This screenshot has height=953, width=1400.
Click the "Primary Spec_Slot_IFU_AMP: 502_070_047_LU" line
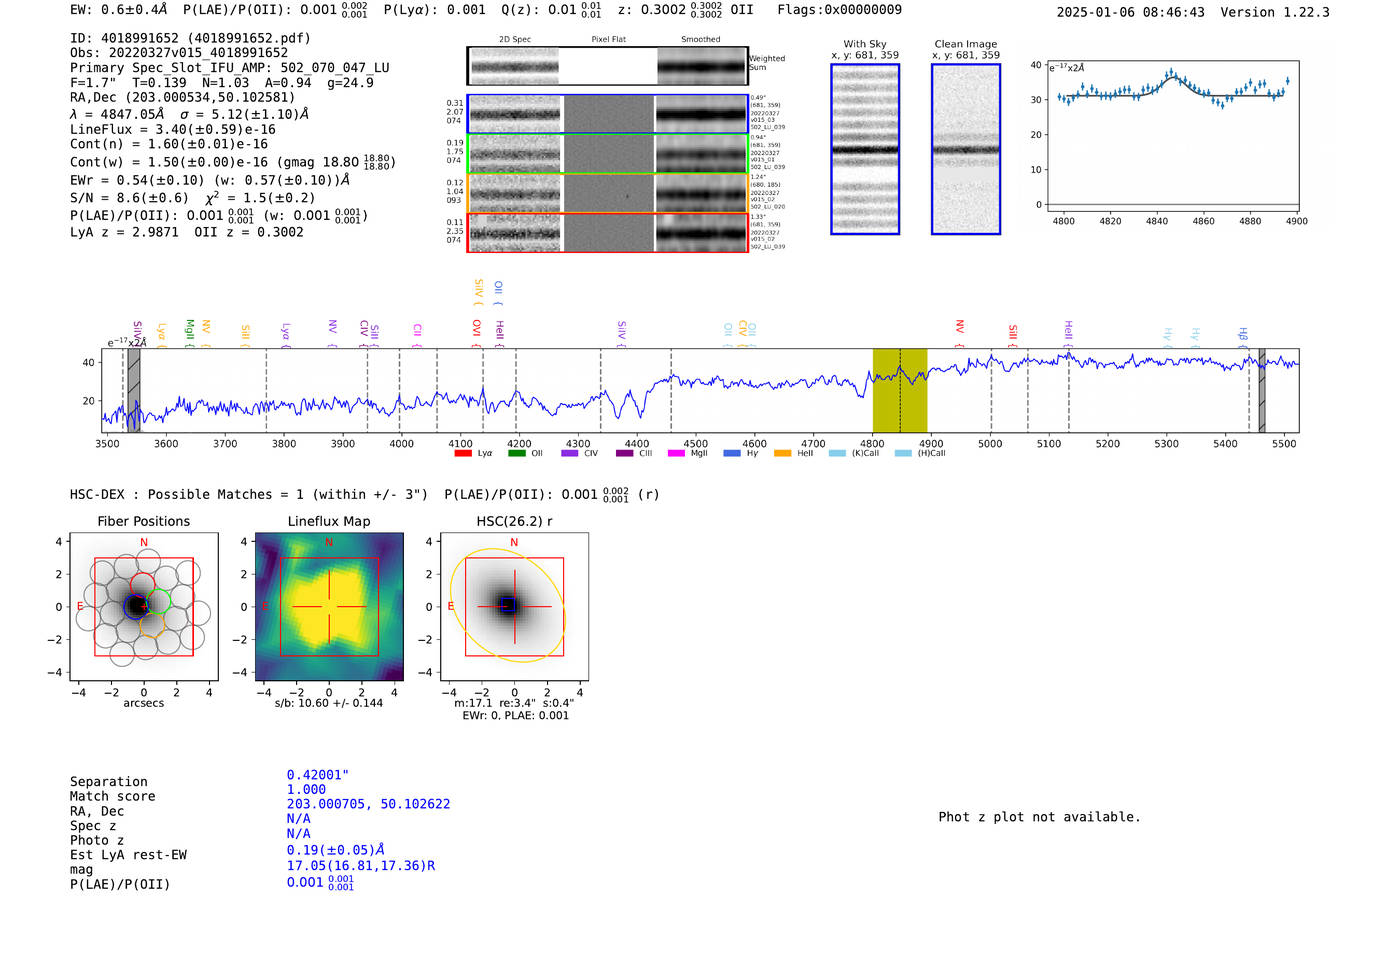click(x=230, y=68)
